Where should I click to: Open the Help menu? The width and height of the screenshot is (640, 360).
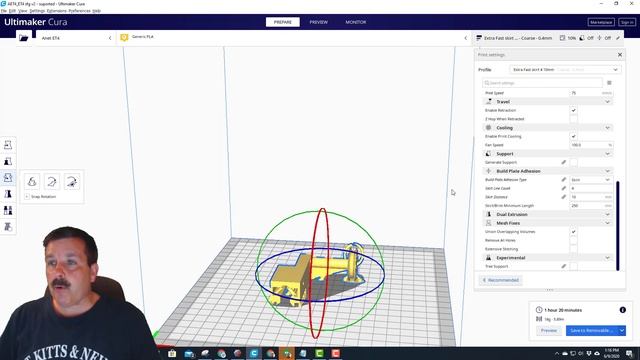point(96,11)
